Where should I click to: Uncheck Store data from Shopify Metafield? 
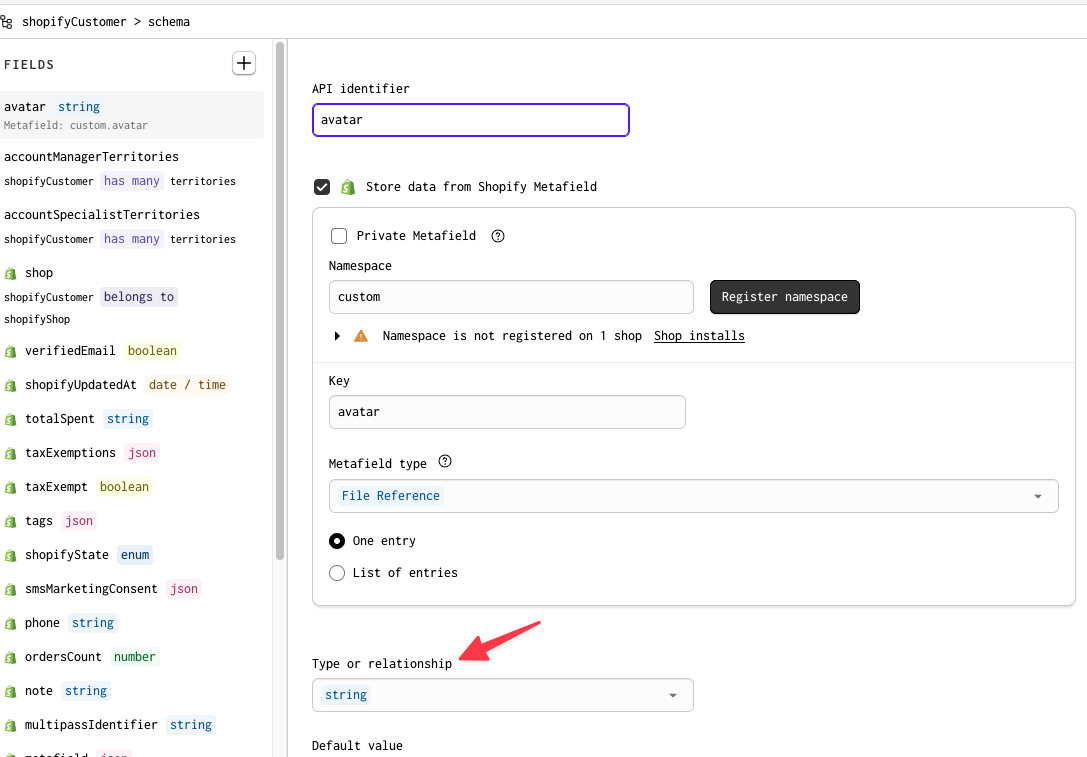coord(322,187)
